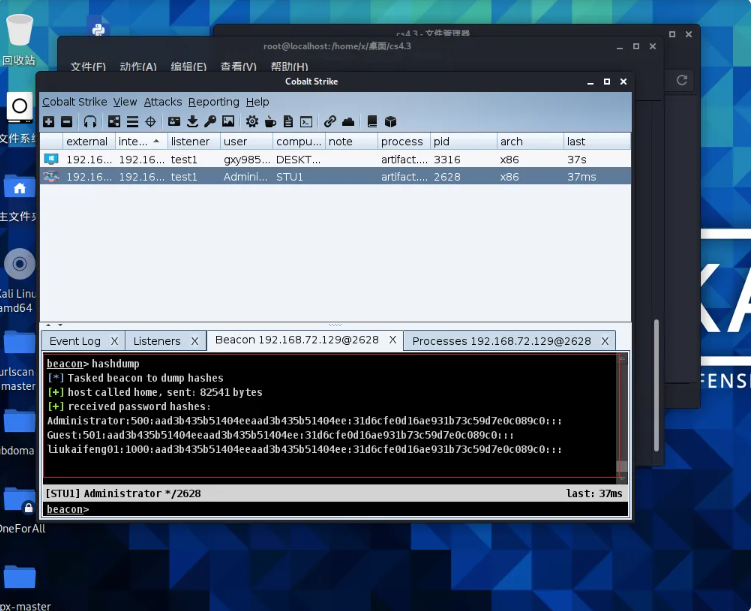Sort by the internal column header
The height and width of the screenshot is (611, 753).
pyautogui.click(x=141, y=141)
